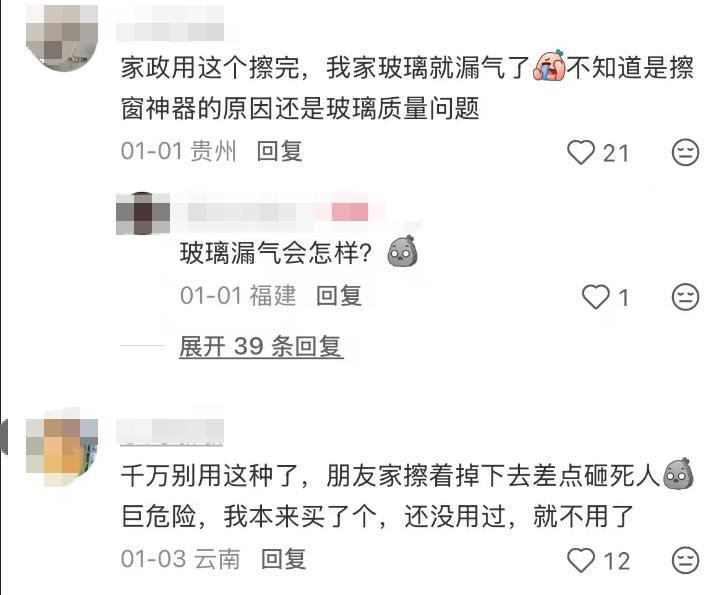This screenshot has height=595, width=722.
Task: Open the 云南 commenter's avatar
Action: pos(62,447)
